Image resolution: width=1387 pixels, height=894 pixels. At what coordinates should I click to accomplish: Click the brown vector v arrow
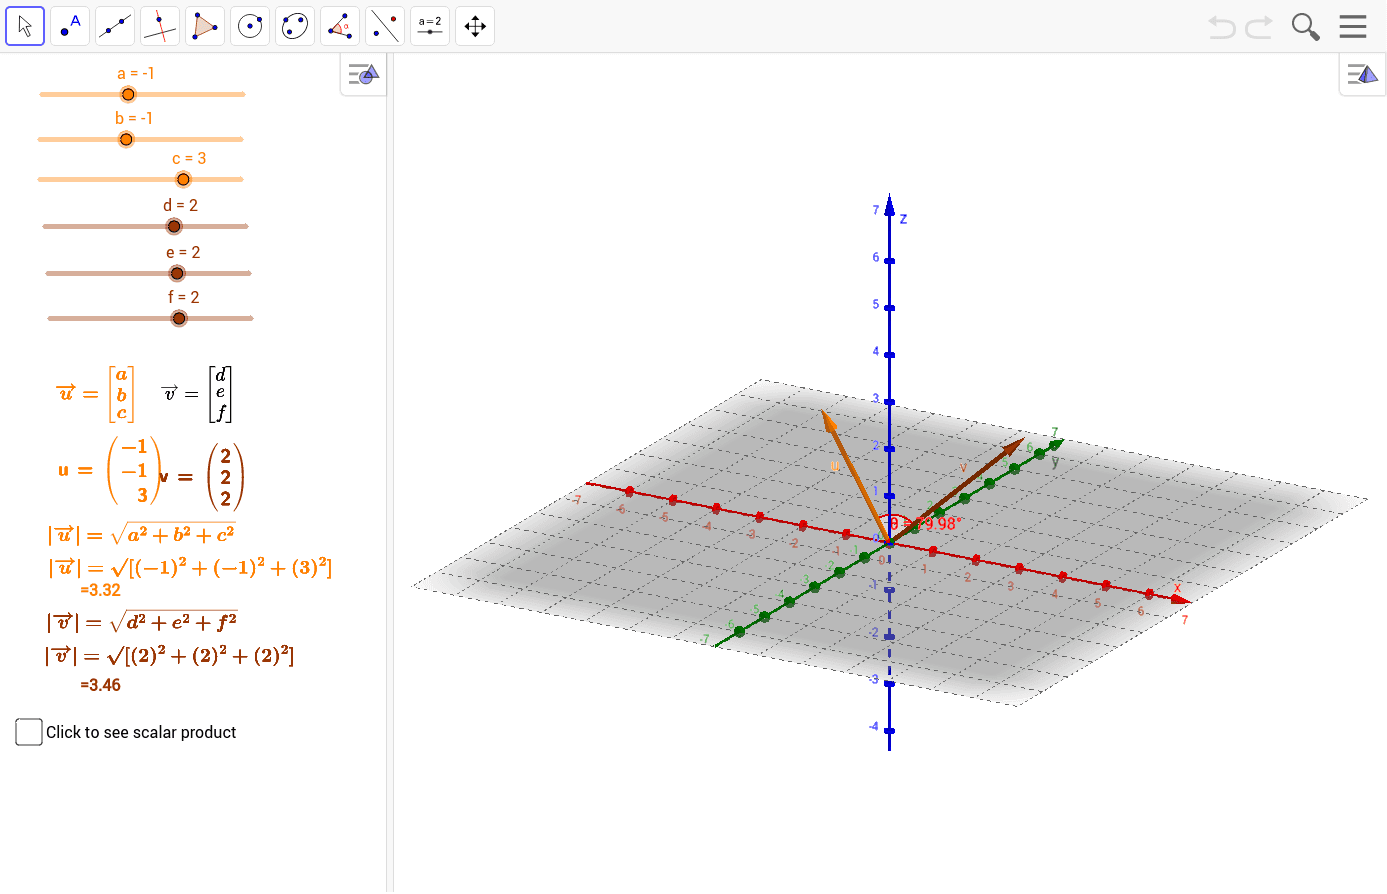coord(956,491)
